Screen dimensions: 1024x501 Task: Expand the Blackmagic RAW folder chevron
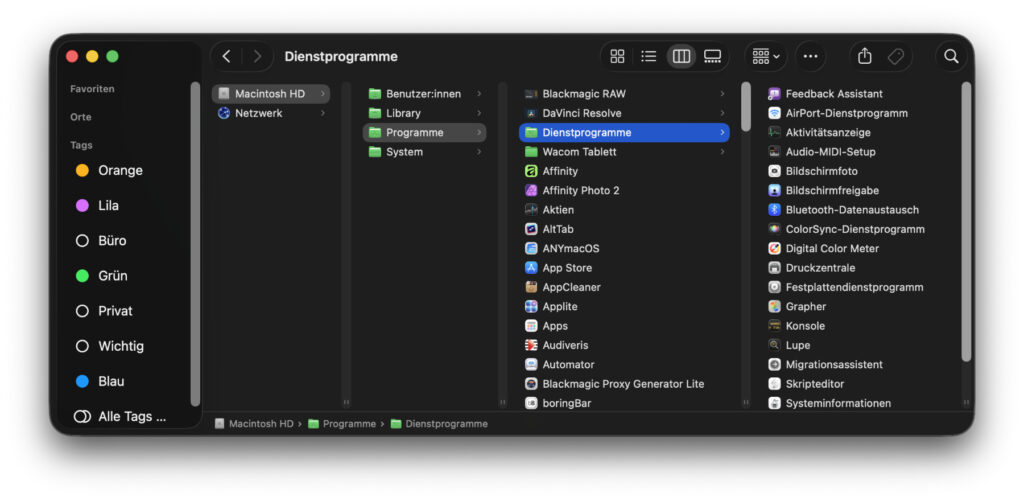(x=722, y=94)
